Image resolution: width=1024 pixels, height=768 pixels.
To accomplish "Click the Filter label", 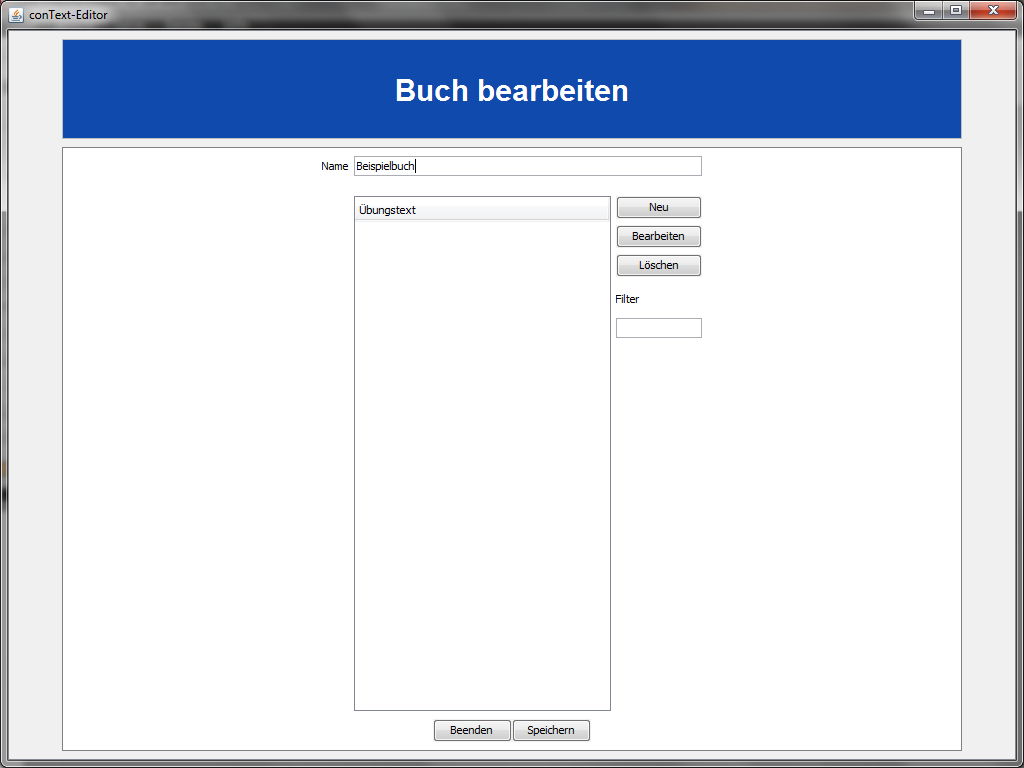I will (627, 299).
